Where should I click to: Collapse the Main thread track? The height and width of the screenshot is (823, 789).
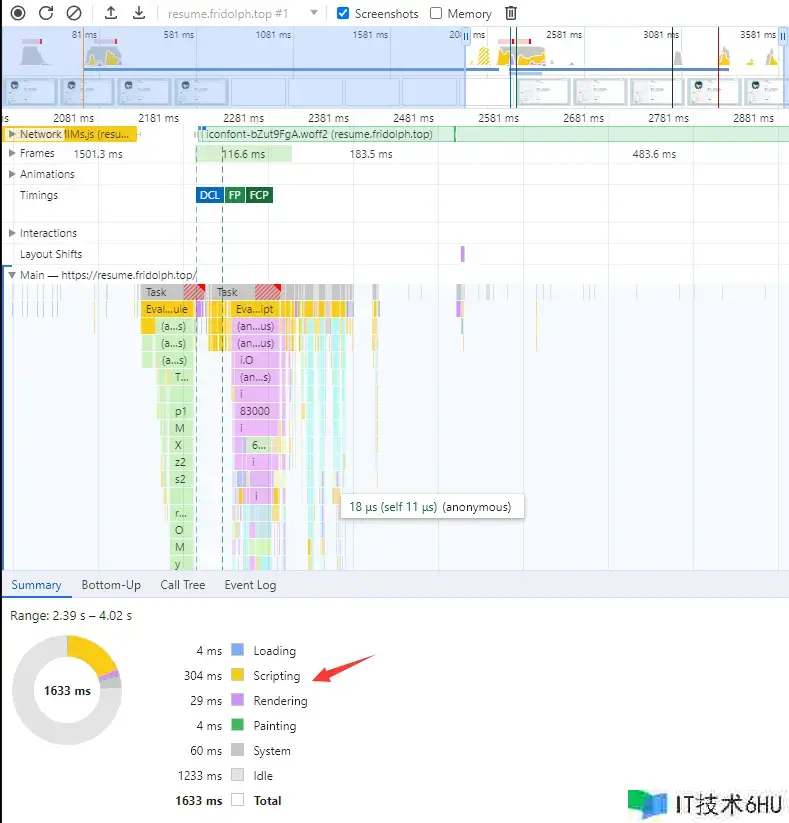(12, 275)
